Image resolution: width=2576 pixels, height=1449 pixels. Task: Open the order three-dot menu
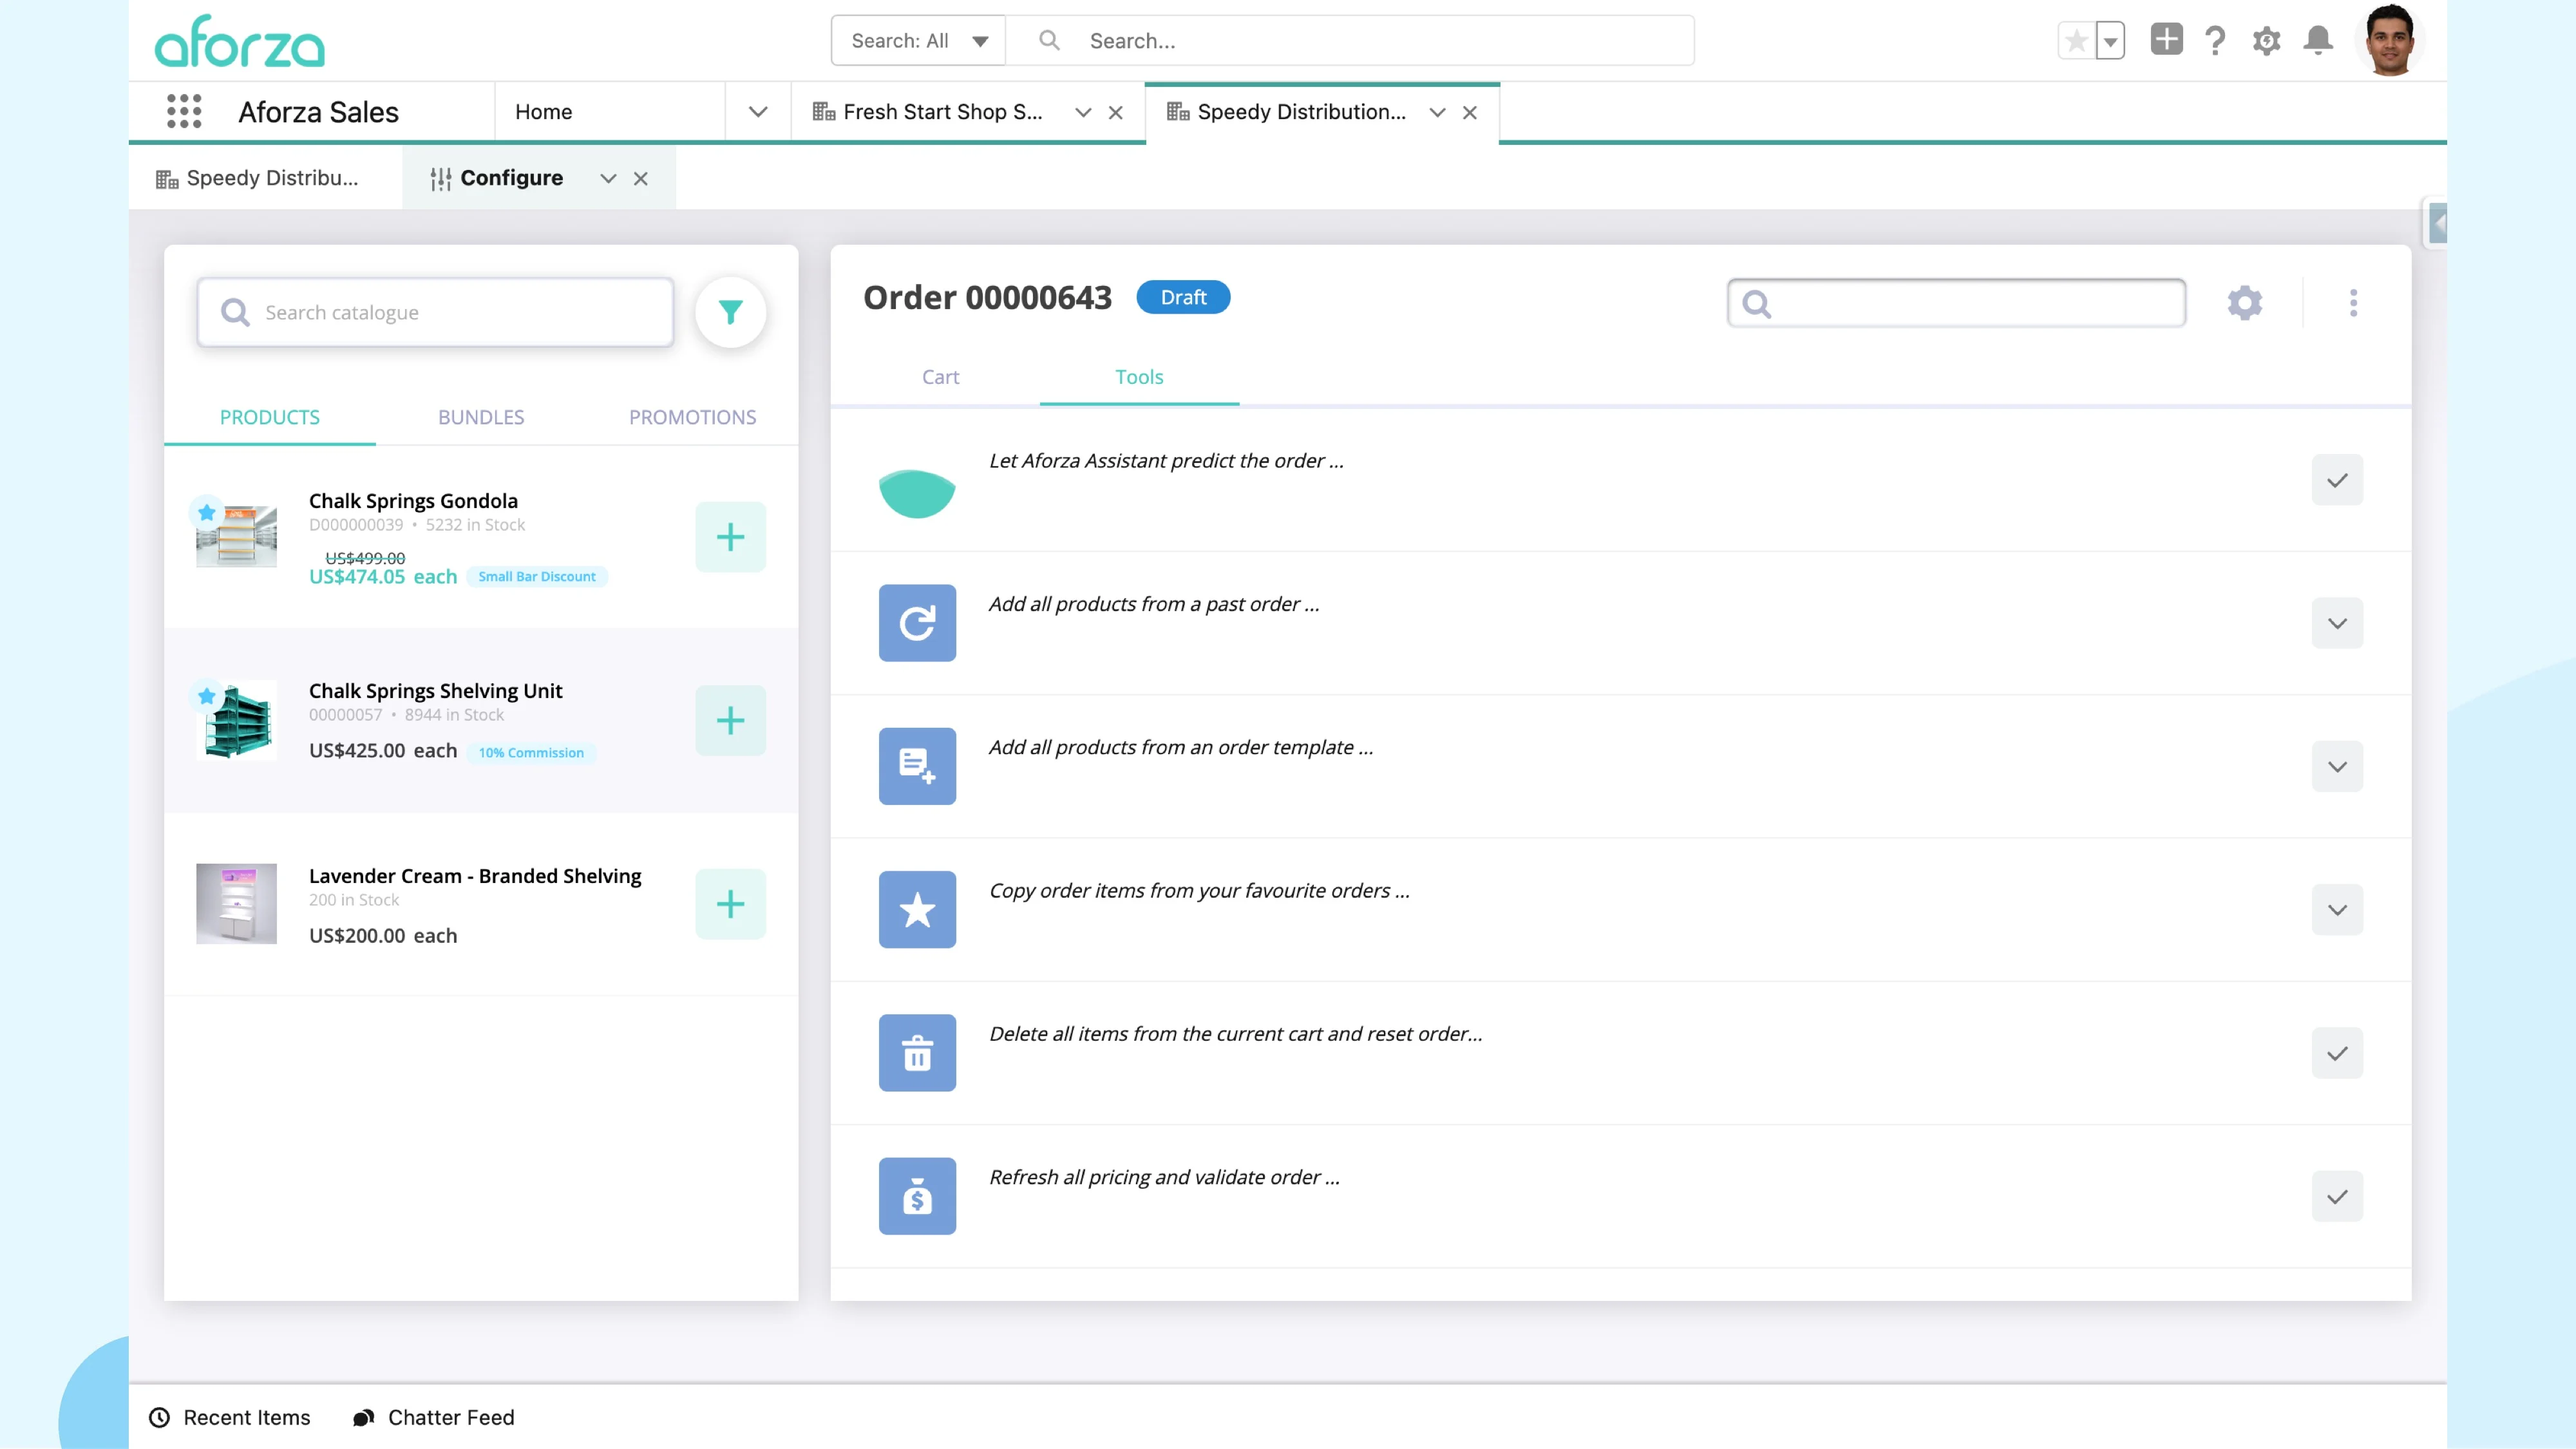tap(2353, 303)
